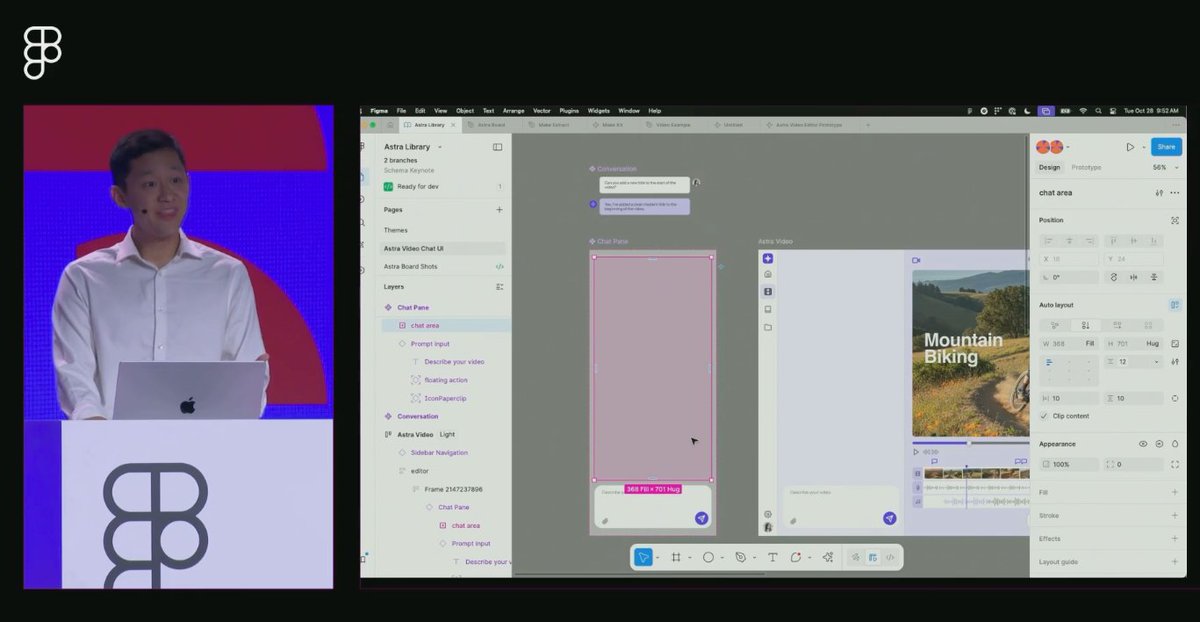Click the horizontal padding 10 field
Image resolution: width=1200 pixels, height=622 pixels.
click(x=1069, y=398)
